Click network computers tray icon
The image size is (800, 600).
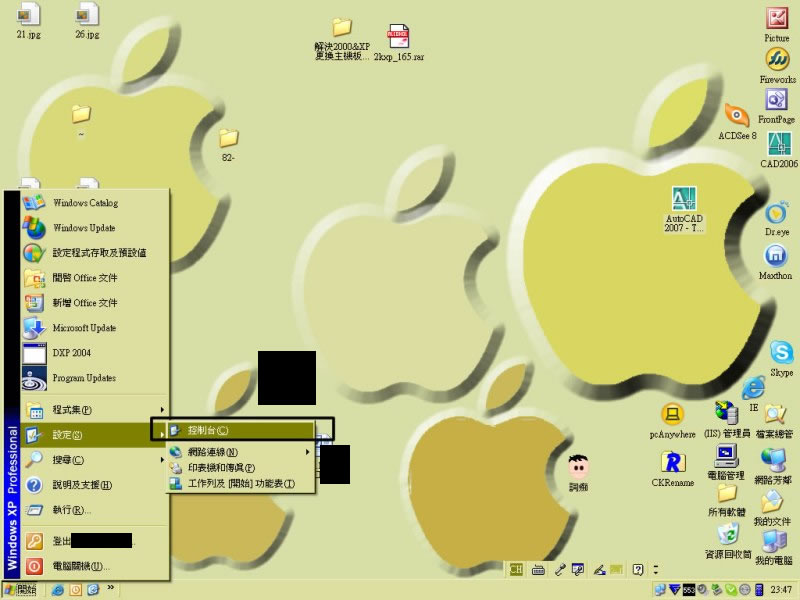[660, 590]
